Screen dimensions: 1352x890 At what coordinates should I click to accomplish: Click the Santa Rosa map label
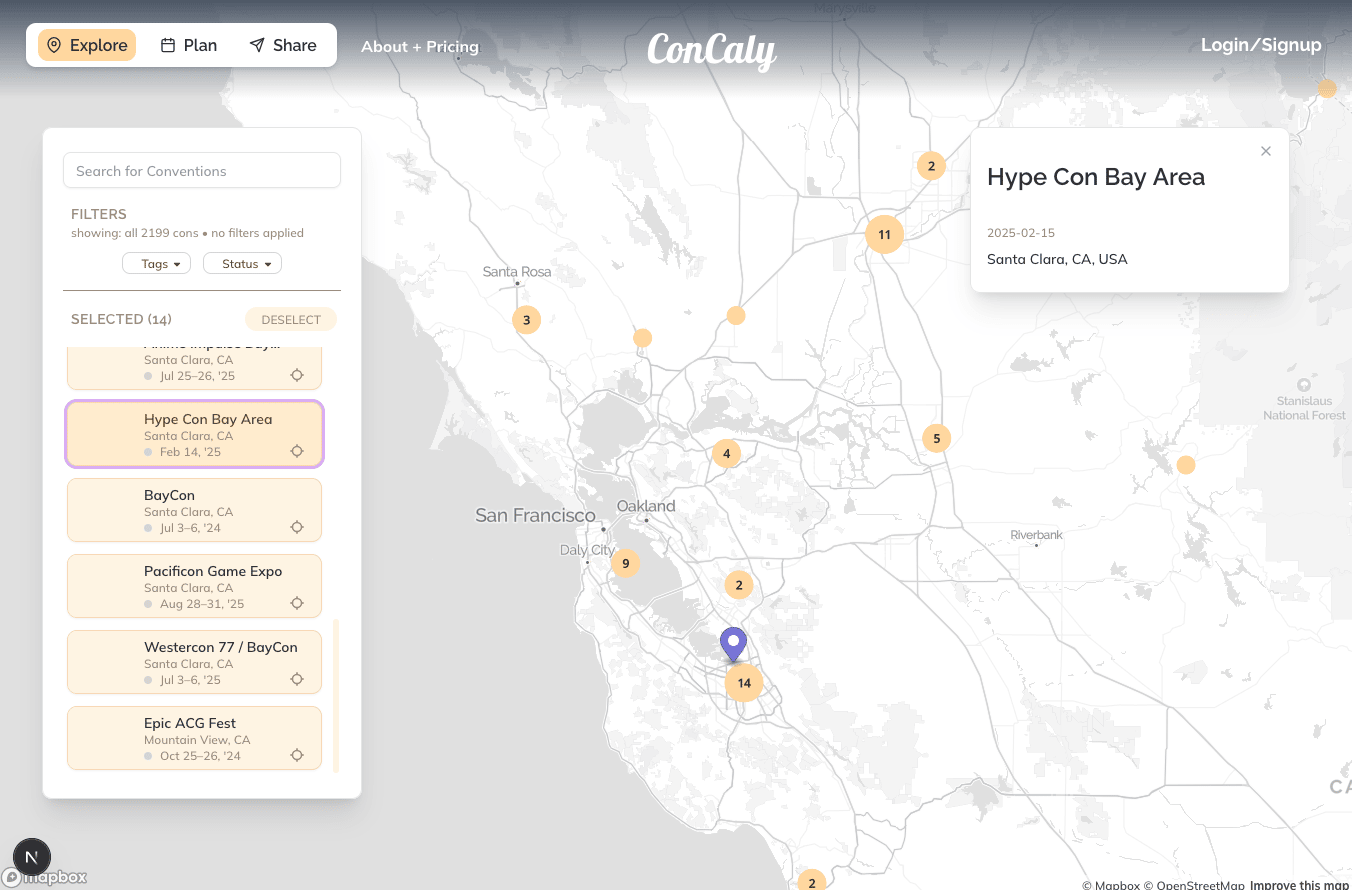[x=517, y=271]
